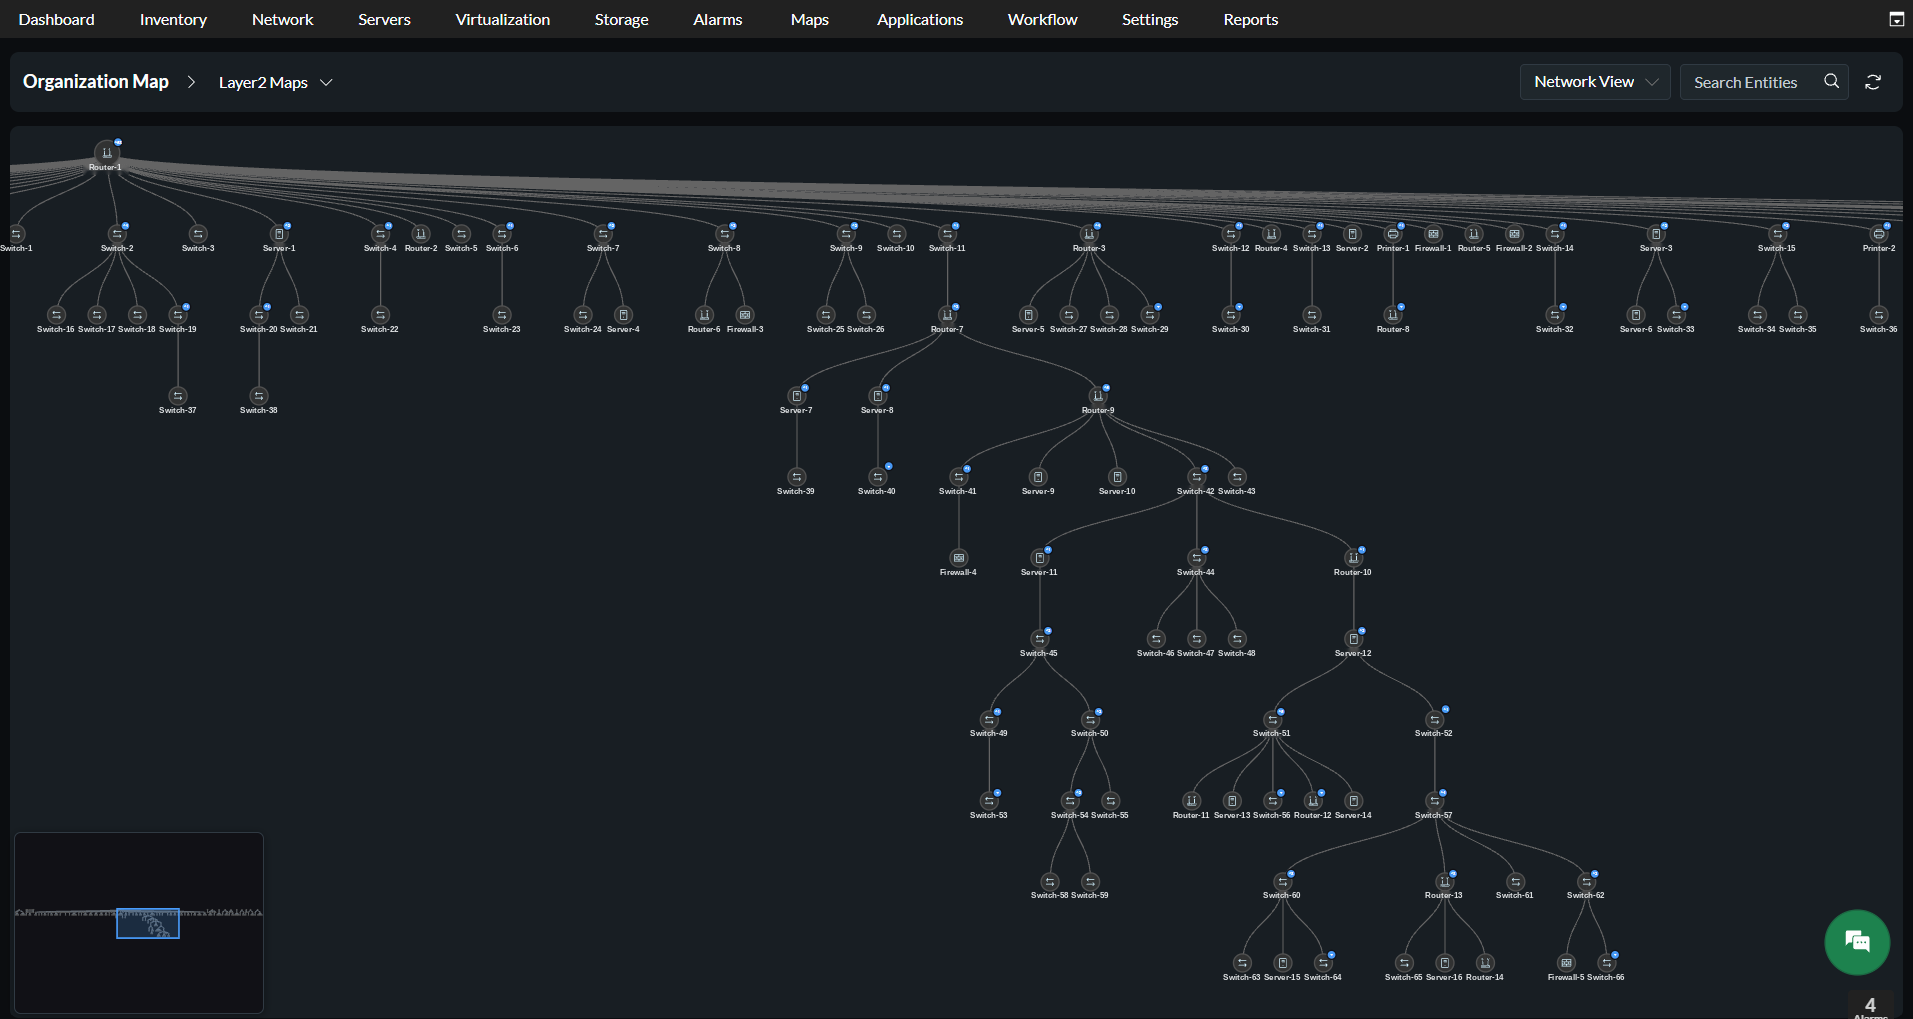Select the Router-3 node icon

(x=1089, y=234)
